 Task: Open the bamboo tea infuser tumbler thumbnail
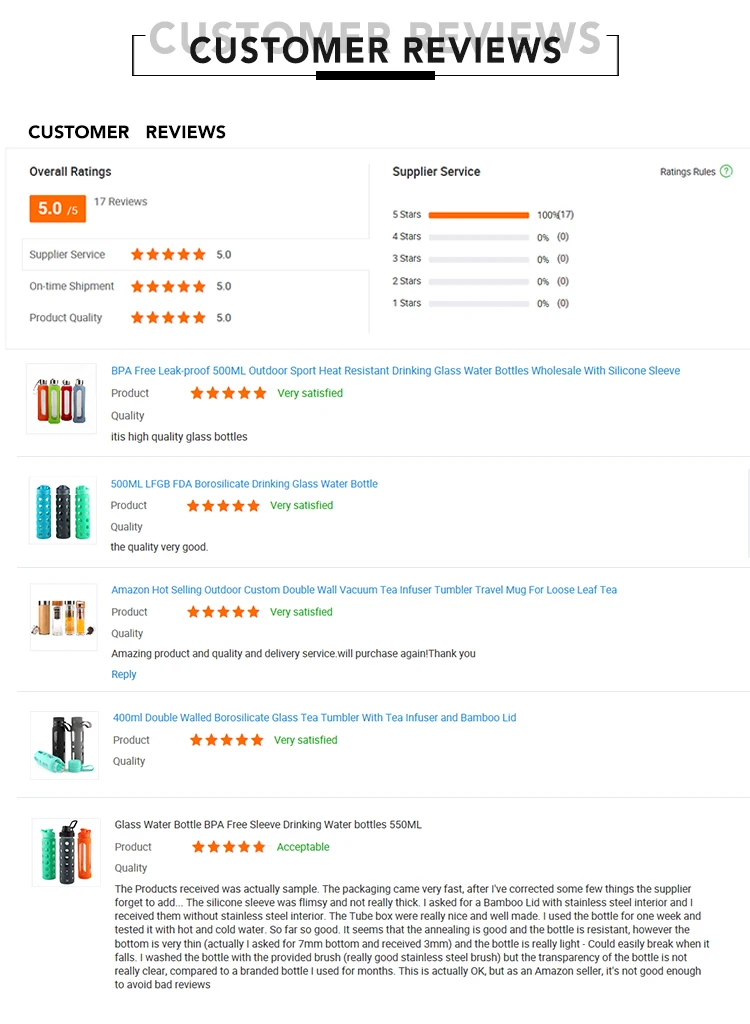point(64,617)
